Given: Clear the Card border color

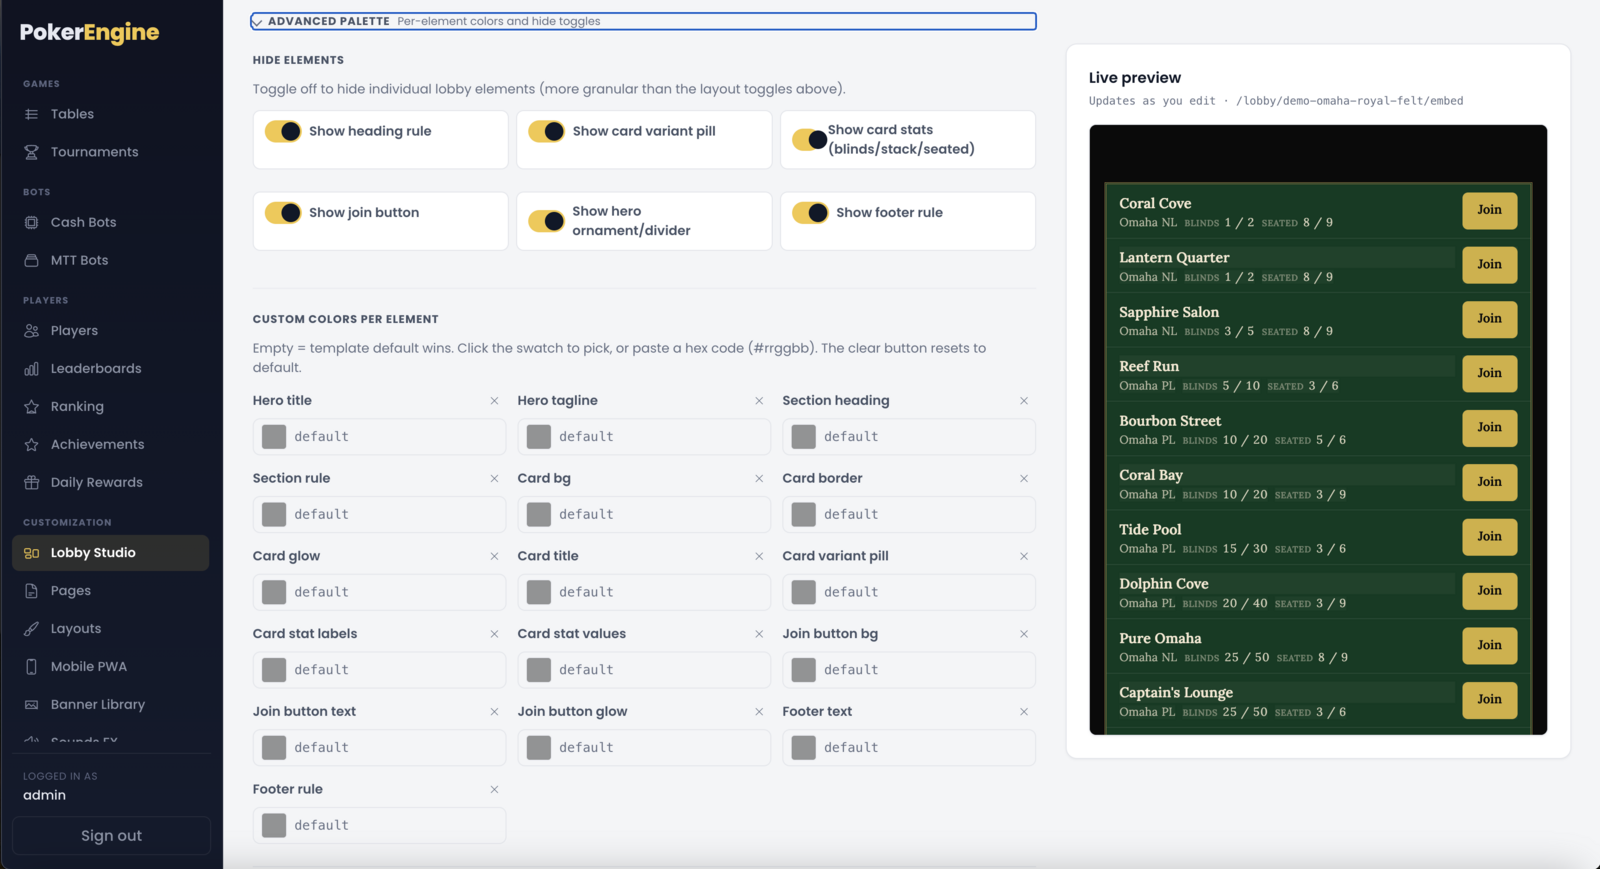Looking at the screenshot, I should click(x=1024, y=479).
